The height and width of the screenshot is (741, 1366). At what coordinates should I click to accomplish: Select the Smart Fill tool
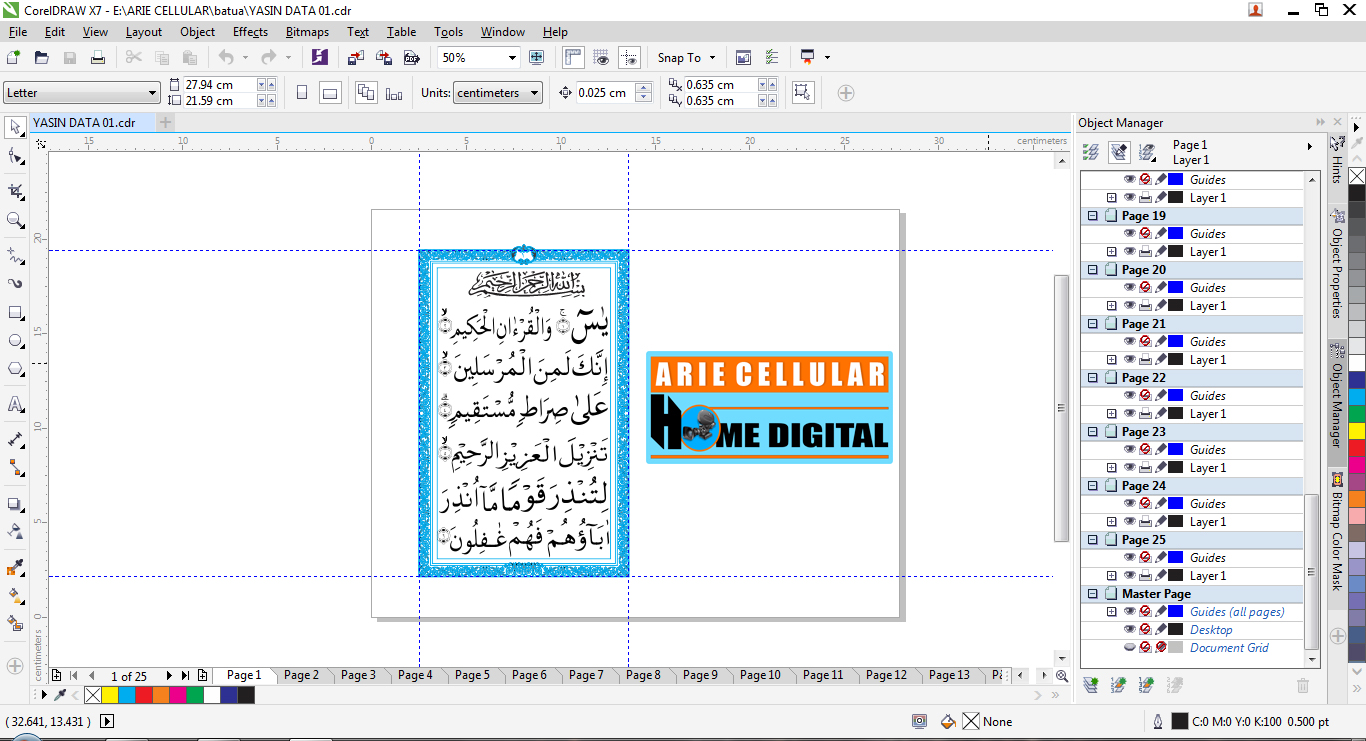tap(15, 623)
